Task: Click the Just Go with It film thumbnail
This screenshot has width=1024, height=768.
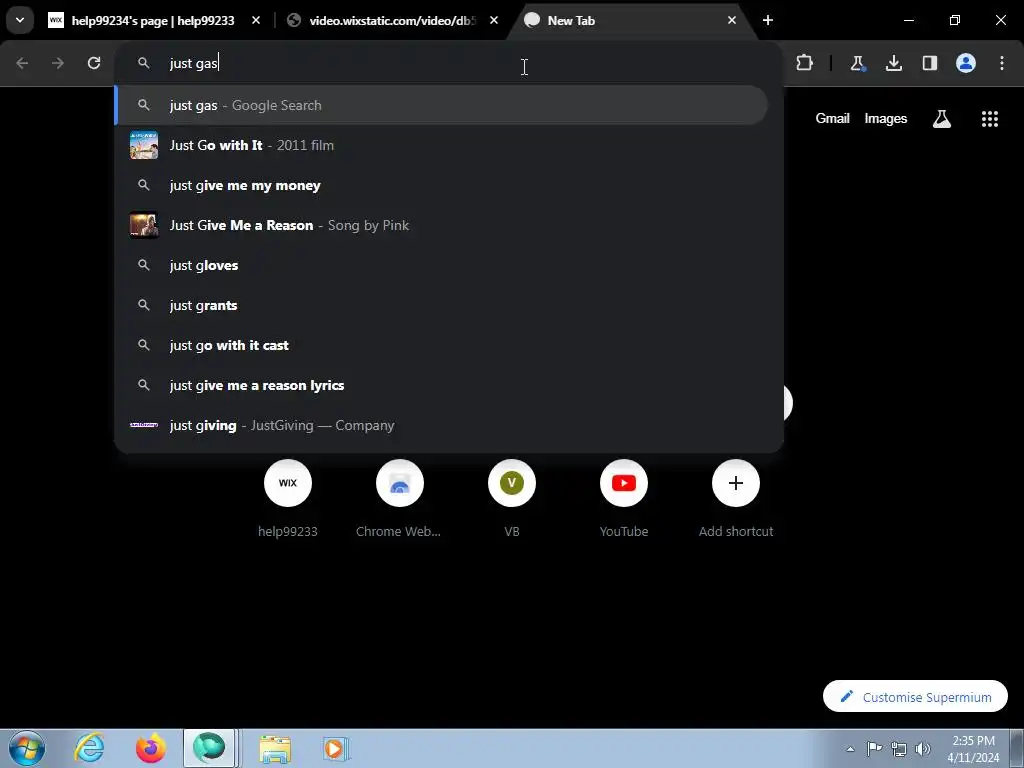Action: [144, 145]
